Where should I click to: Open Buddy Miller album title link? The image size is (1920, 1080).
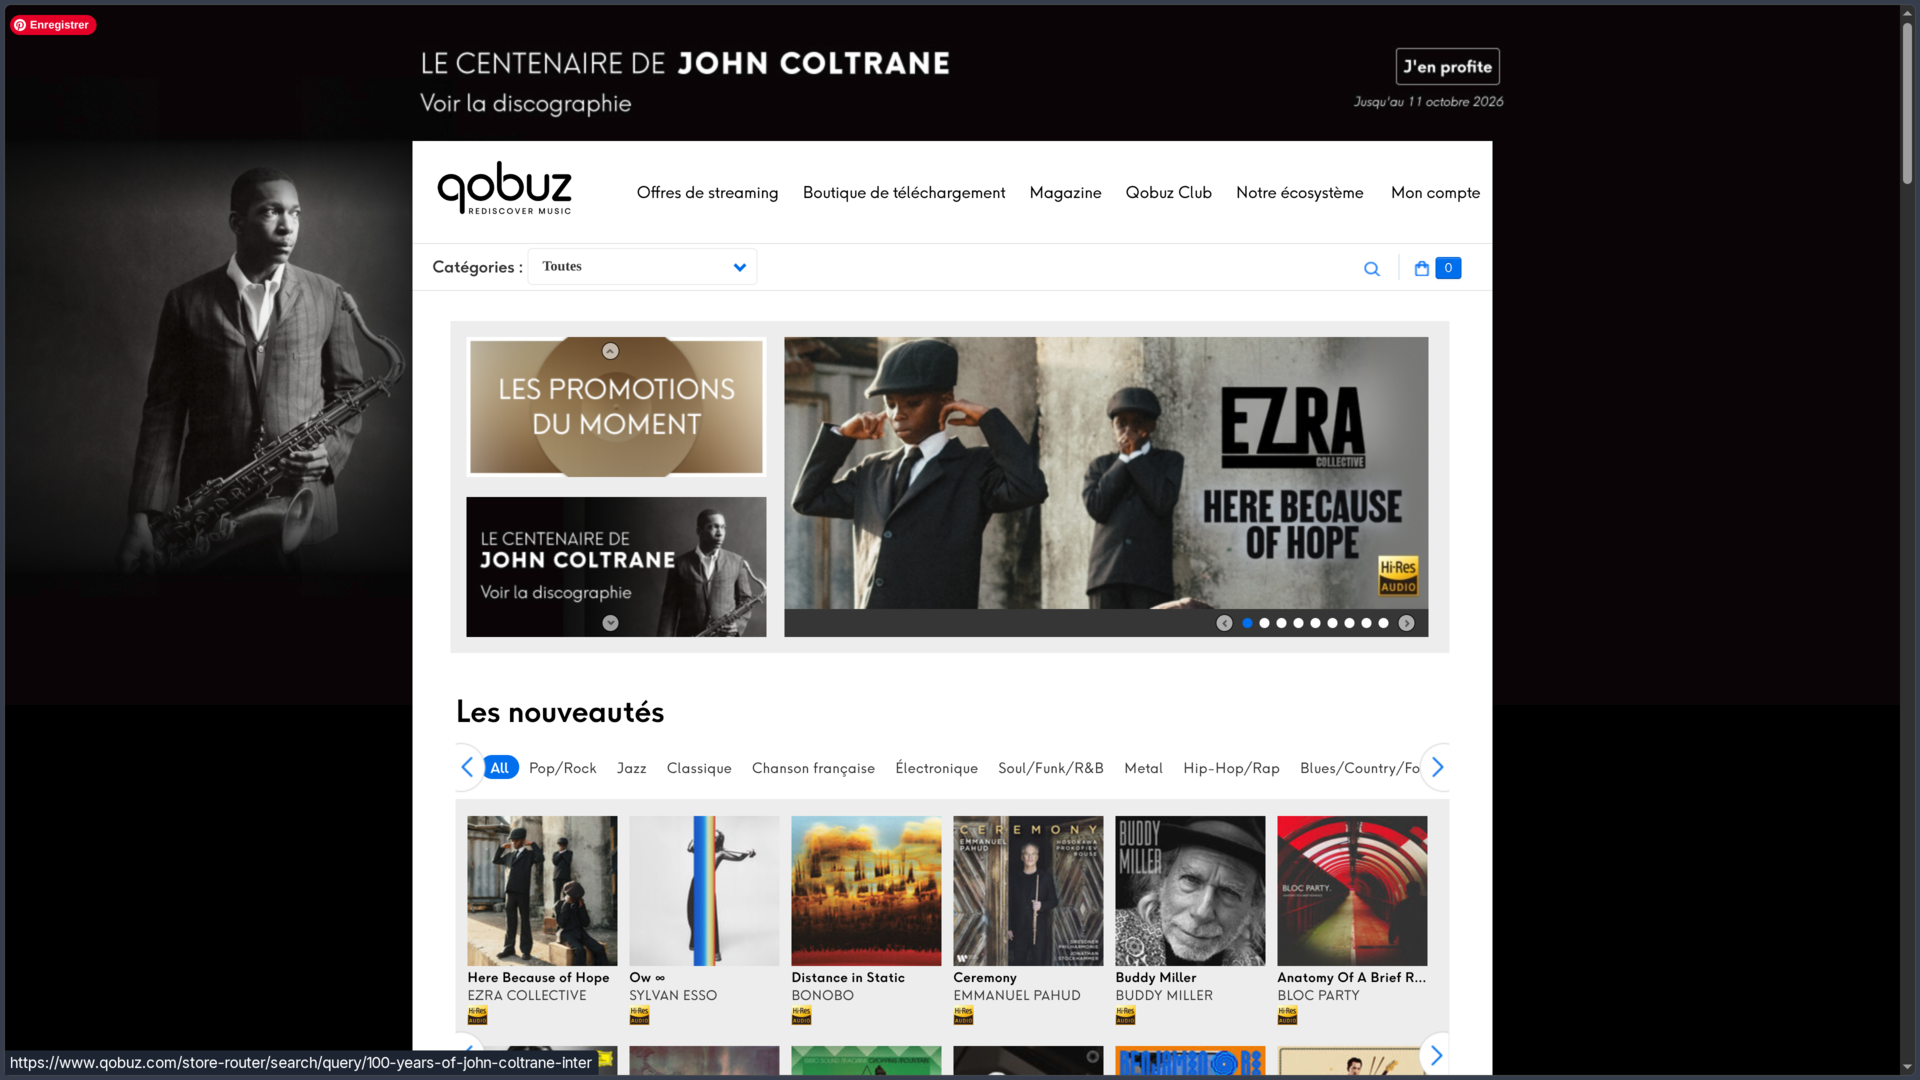[1156, 978]
